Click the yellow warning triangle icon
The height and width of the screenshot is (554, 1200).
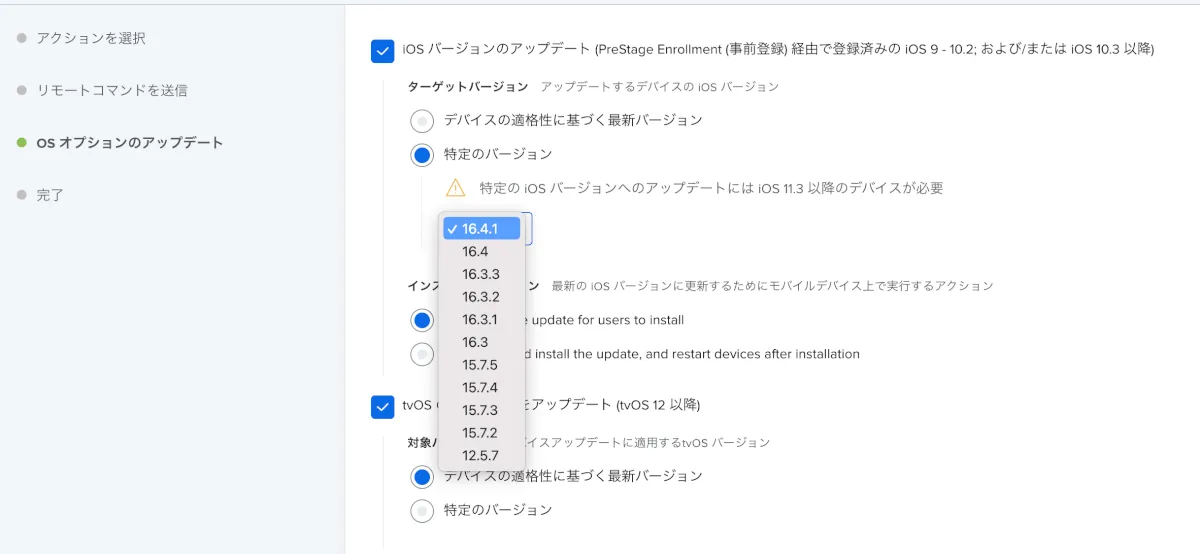(456, 187)
